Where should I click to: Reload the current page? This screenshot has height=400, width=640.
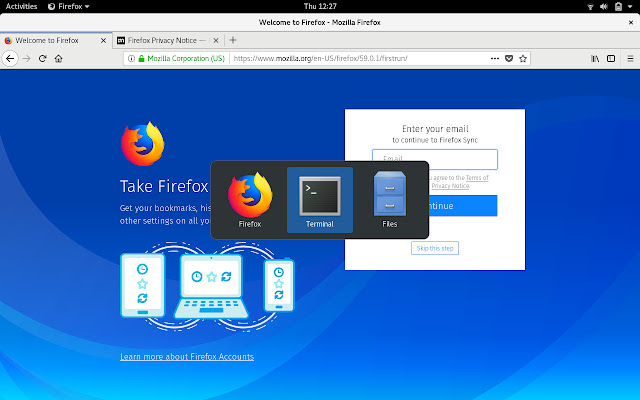(x=42, y=58)
